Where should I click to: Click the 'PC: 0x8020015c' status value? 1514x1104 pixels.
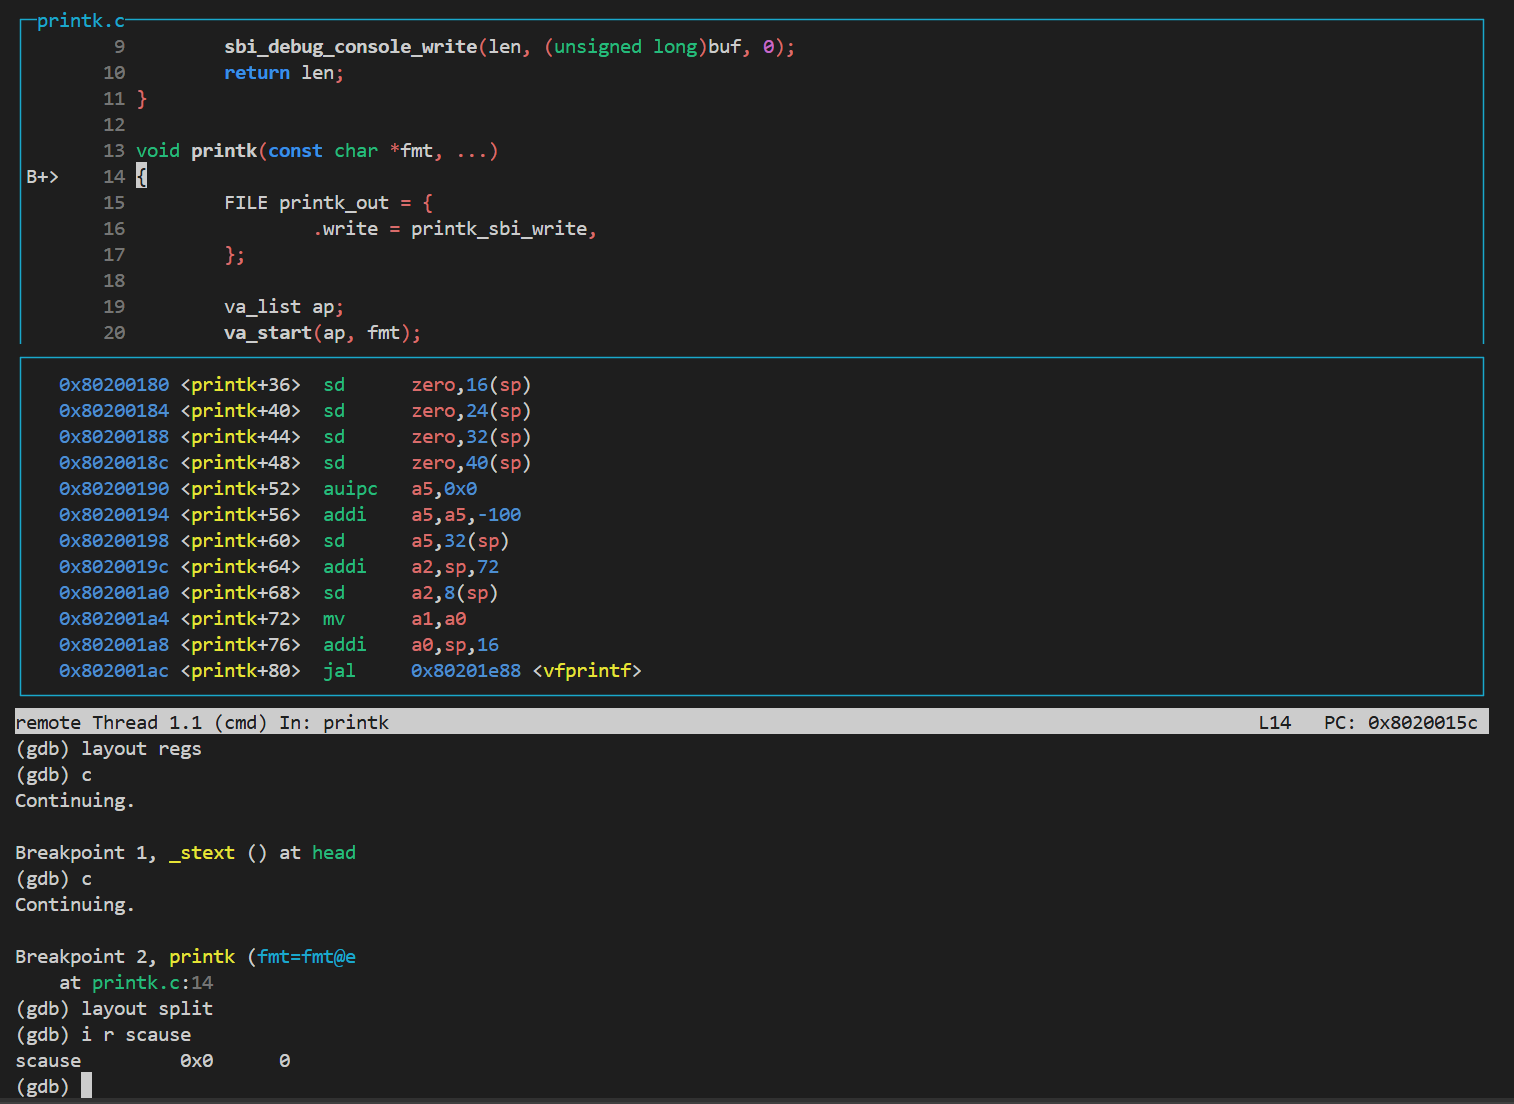(1401, 722)
